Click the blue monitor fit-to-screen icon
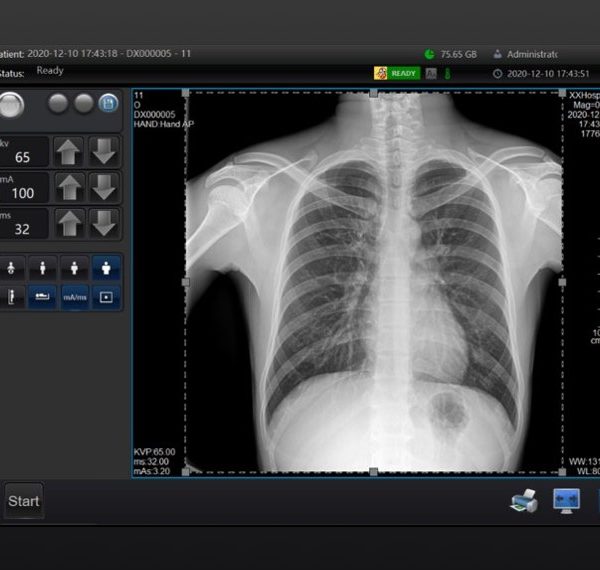Viewport: 600px width, 570px height. tap(567, 501)
